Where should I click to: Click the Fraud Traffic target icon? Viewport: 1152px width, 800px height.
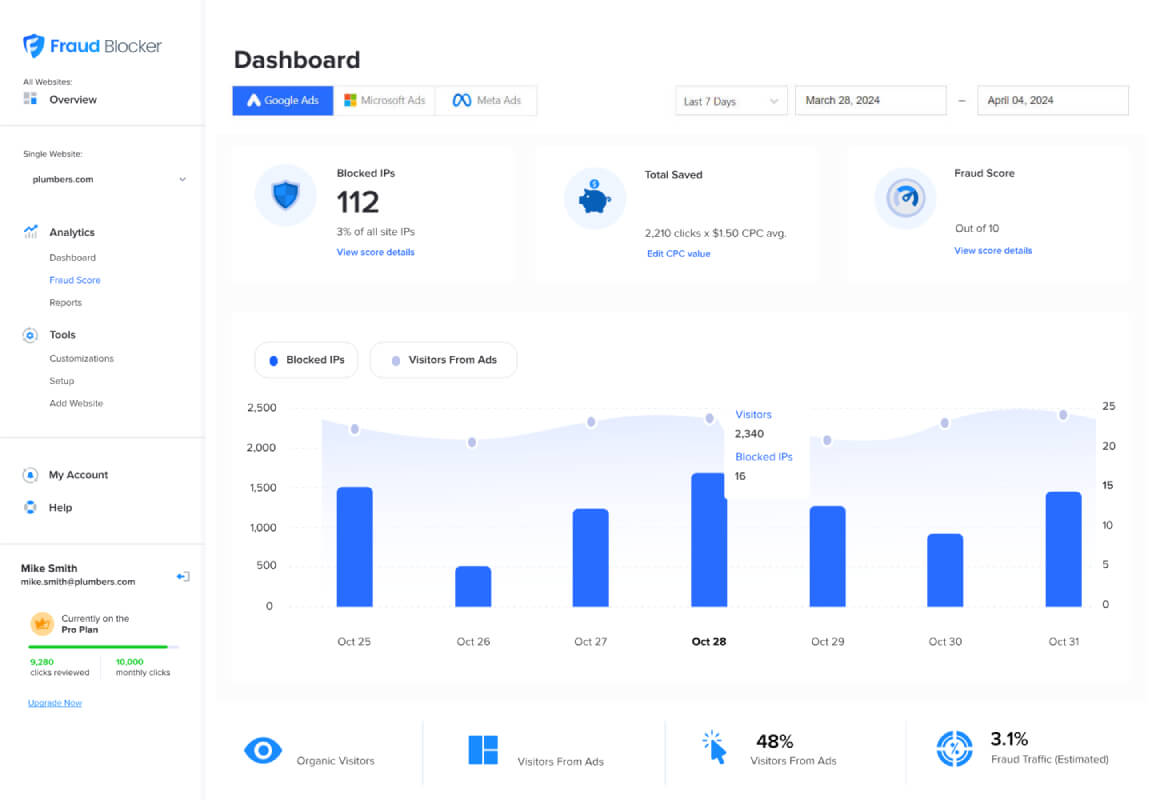[x=954, y=749]
